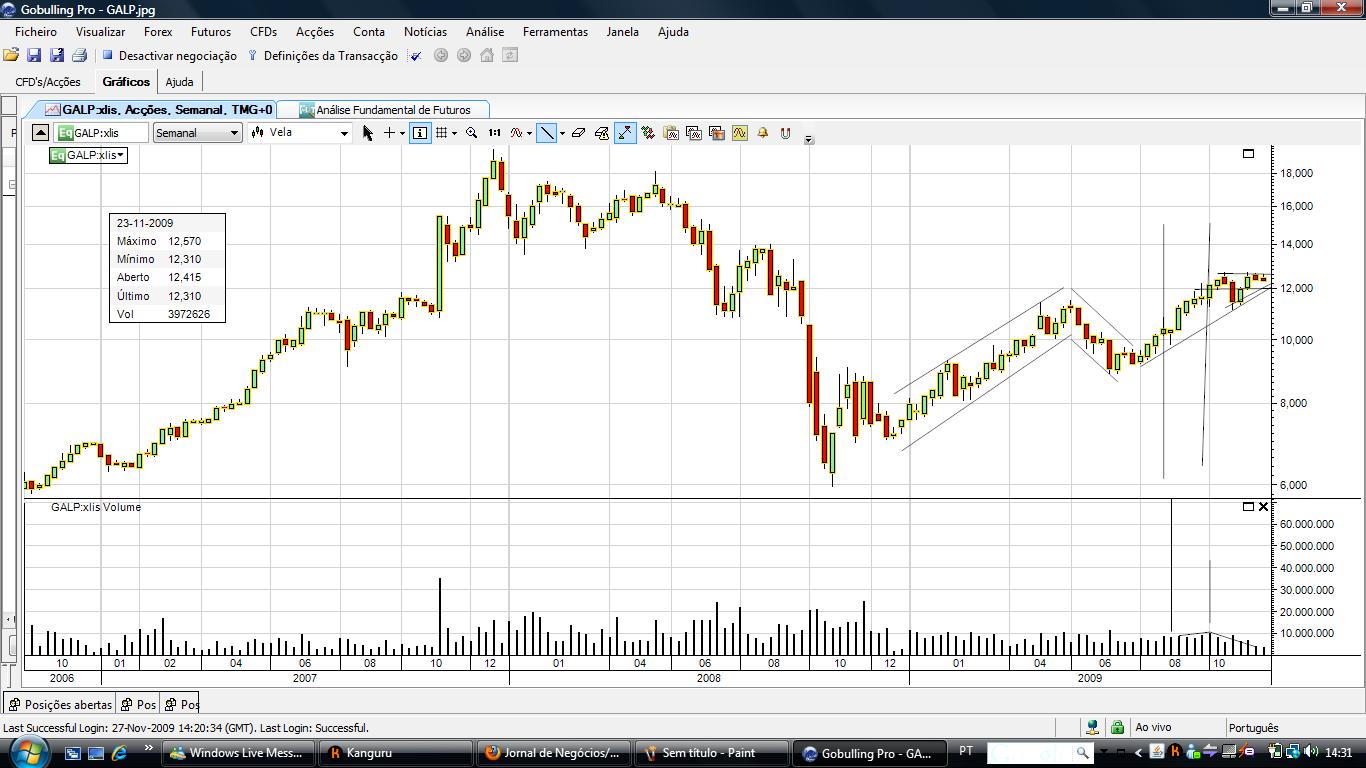Click the grid lines icon
The image size is (1366, 768).
click(x=441, y=133)
